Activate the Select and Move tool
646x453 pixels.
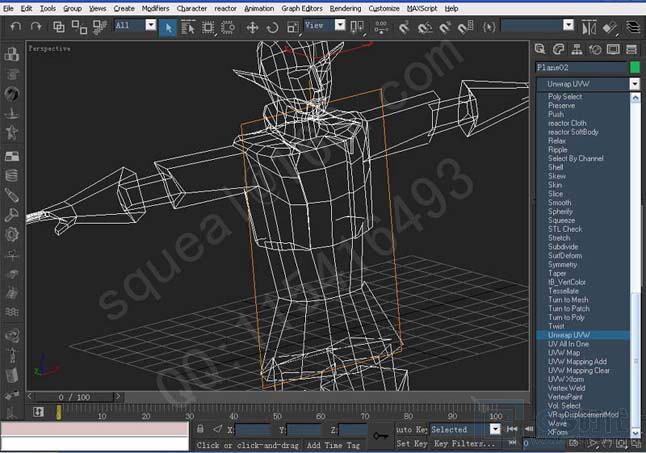(252, 28)
